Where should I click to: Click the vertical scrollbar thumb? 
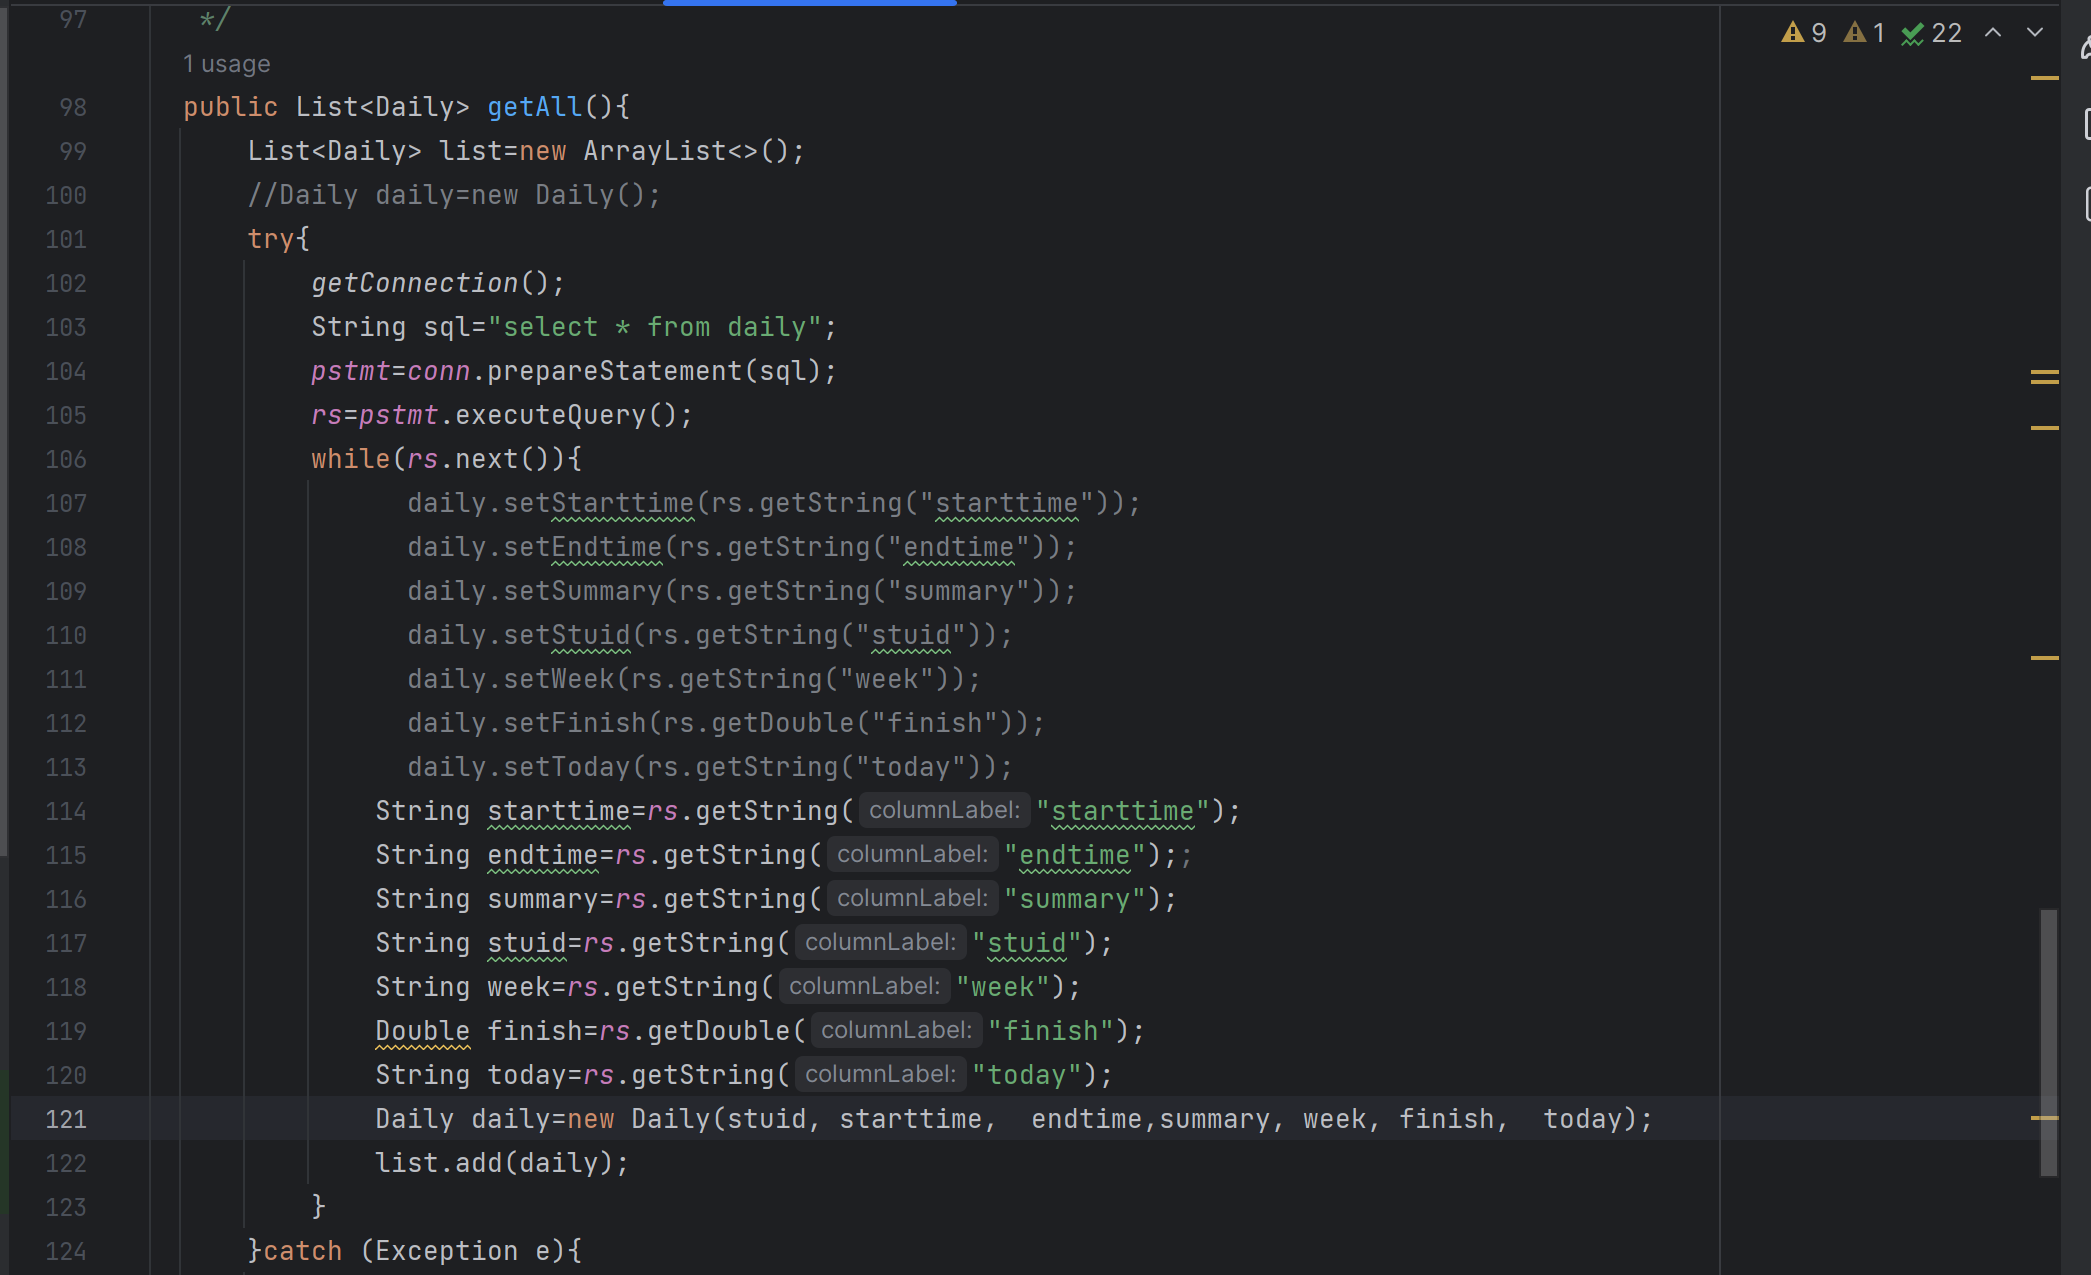(x=2048, y=1040)
